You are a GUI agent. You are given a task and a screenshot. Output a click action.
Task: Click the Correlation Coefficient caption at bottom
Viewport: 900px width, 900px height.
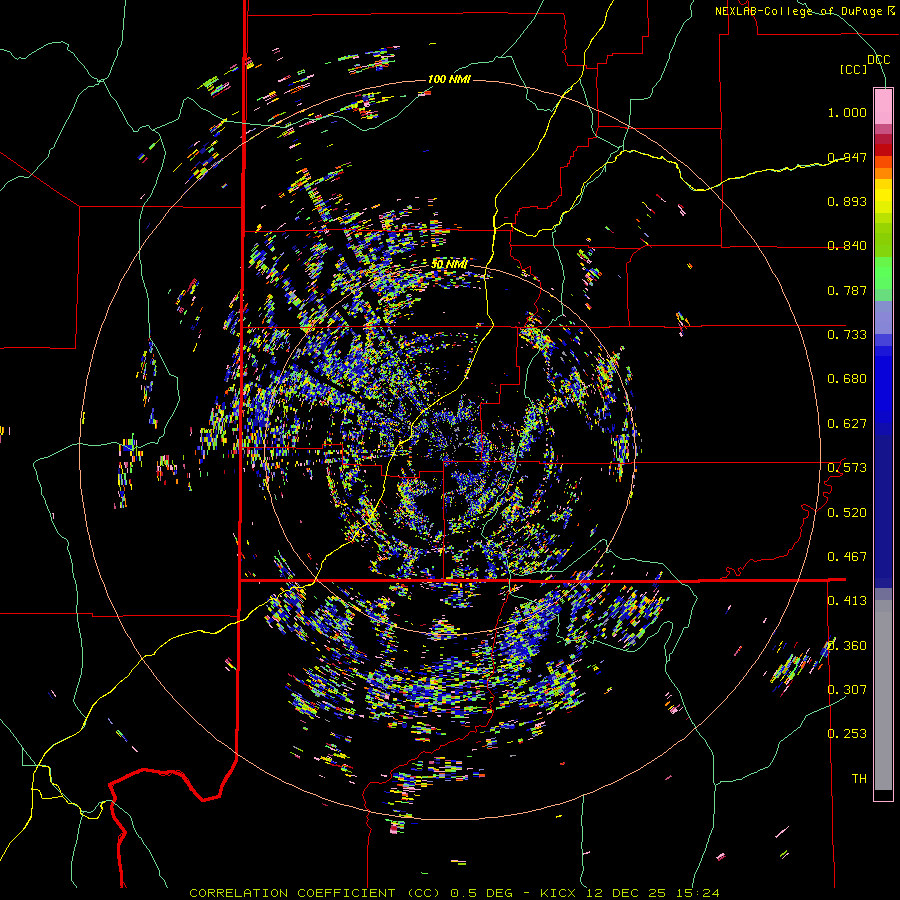coord(454,893)
